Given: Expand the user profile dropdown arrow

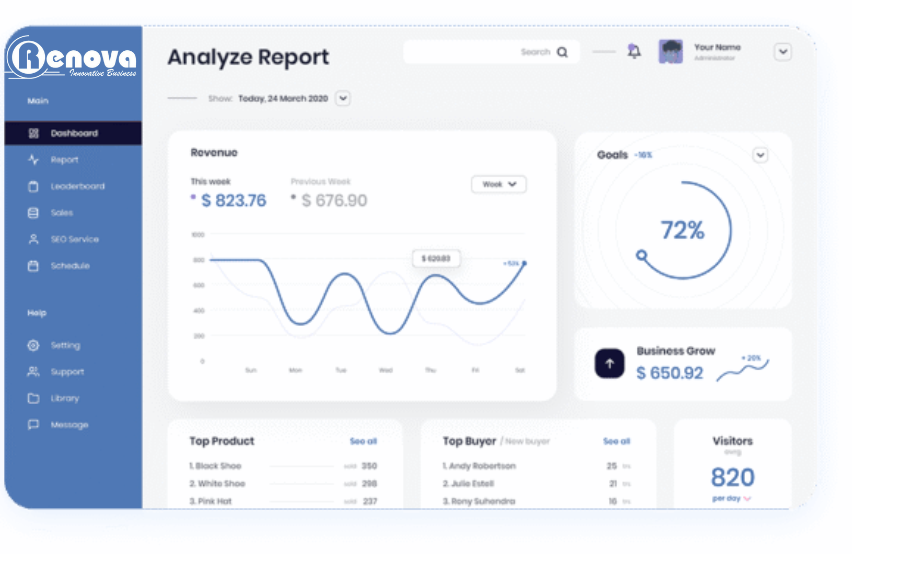Looking at the screenshot, I should tap(783, 52).
